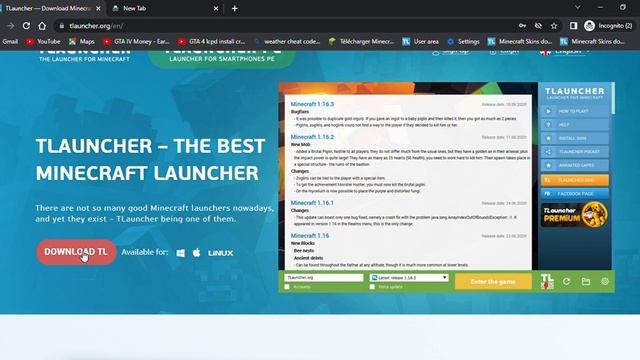Click the address bar URL field
The height and width of the screenshot is (360, 640).
coord(286,26)
